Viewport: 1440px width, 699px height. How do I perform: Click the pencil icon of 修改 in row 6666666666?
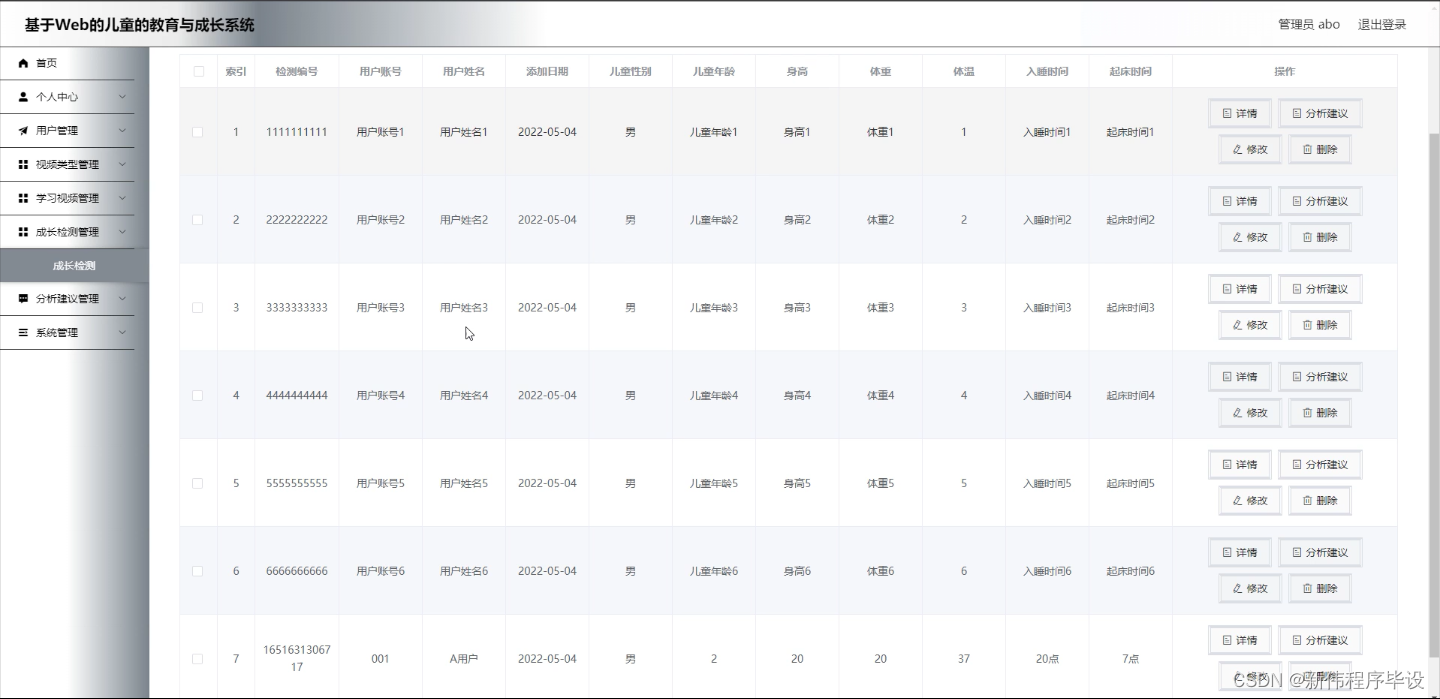click(x=1238, y=589)
